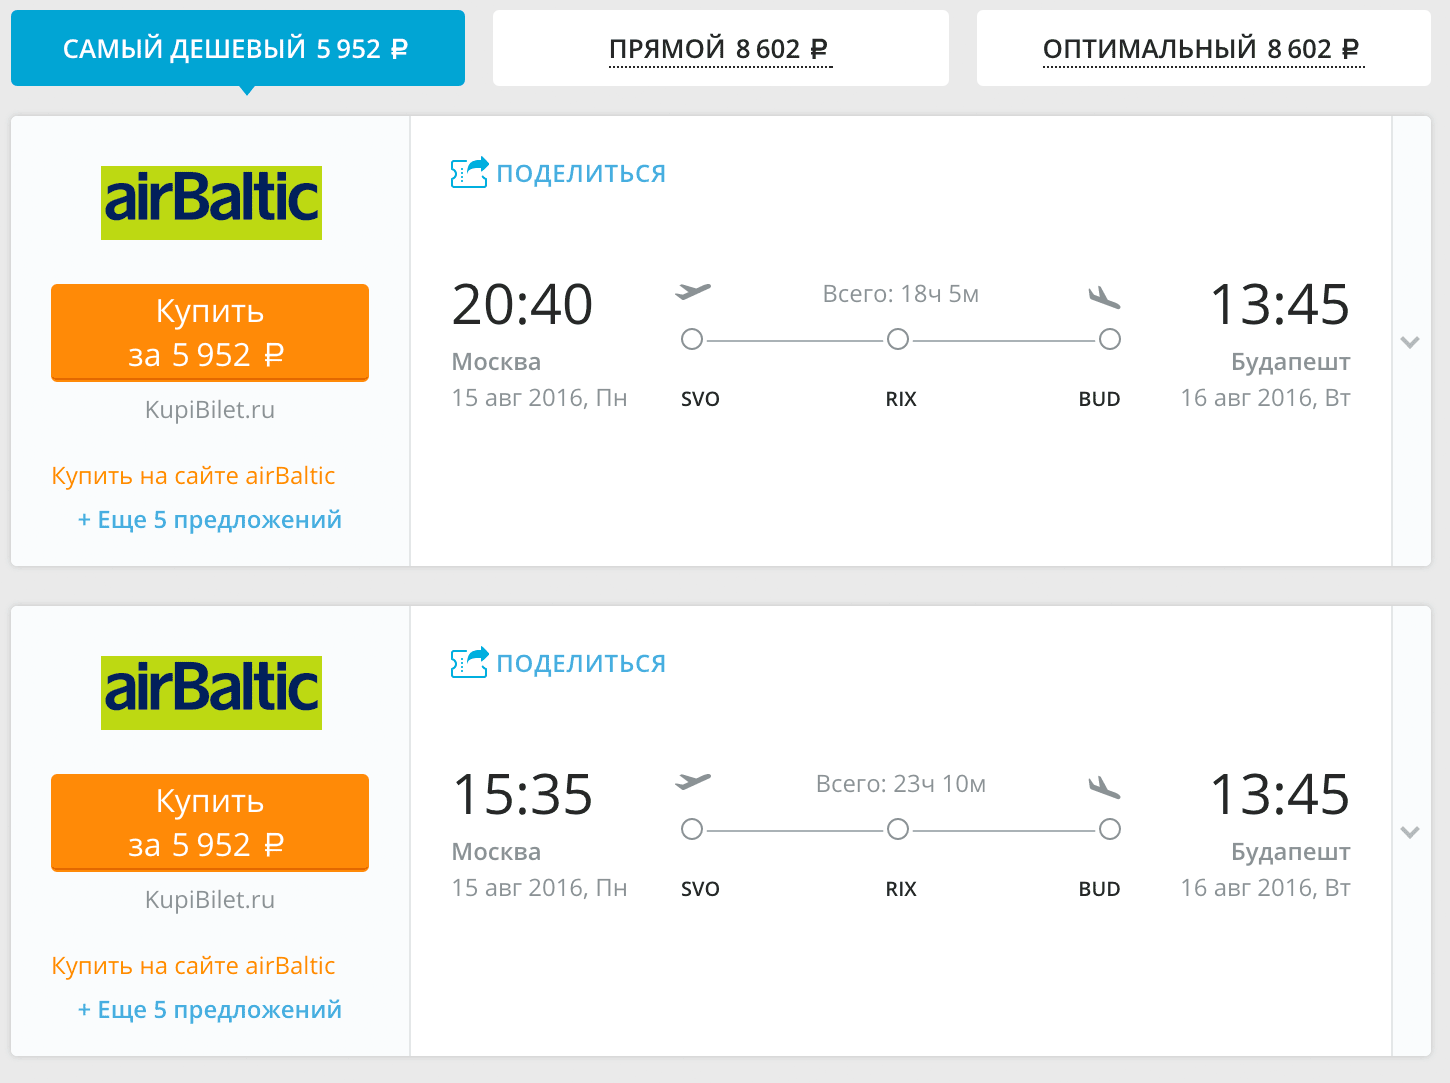Image resolution: width=1450 pixels, height=1083 pixels.
Task: Click the RIX layover stop marker on first route
Action: pyautogui.click(x=898, y=339)
